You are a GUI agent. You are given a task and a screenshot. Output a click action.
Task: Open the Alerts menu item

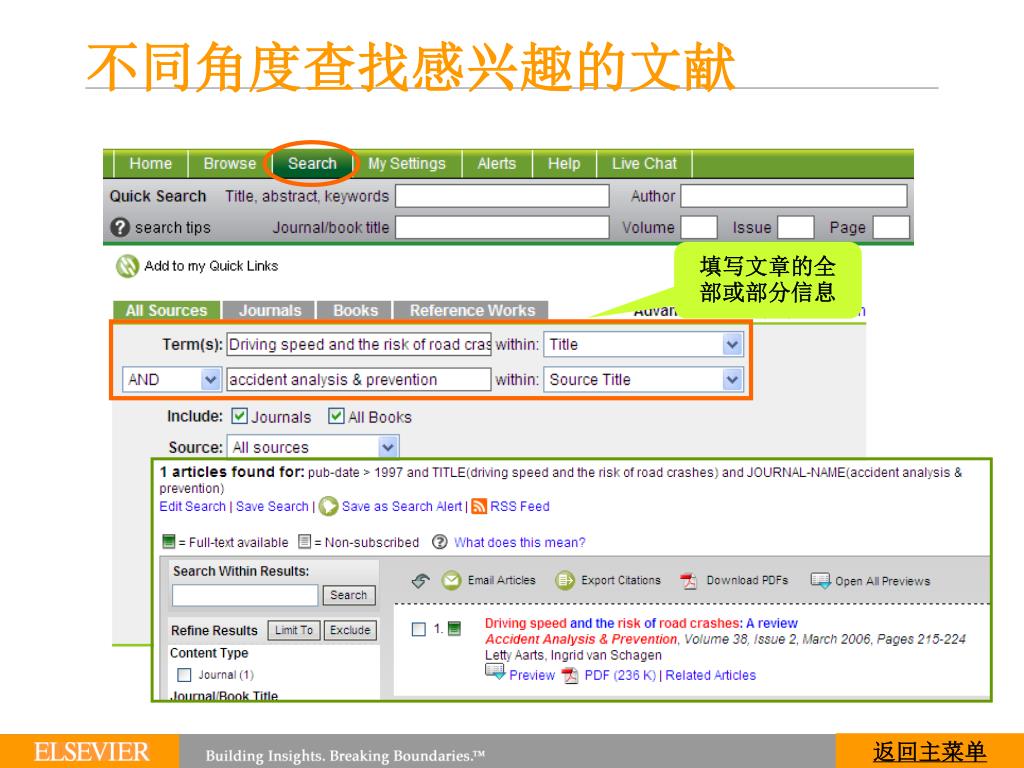(x=497, y=163)
